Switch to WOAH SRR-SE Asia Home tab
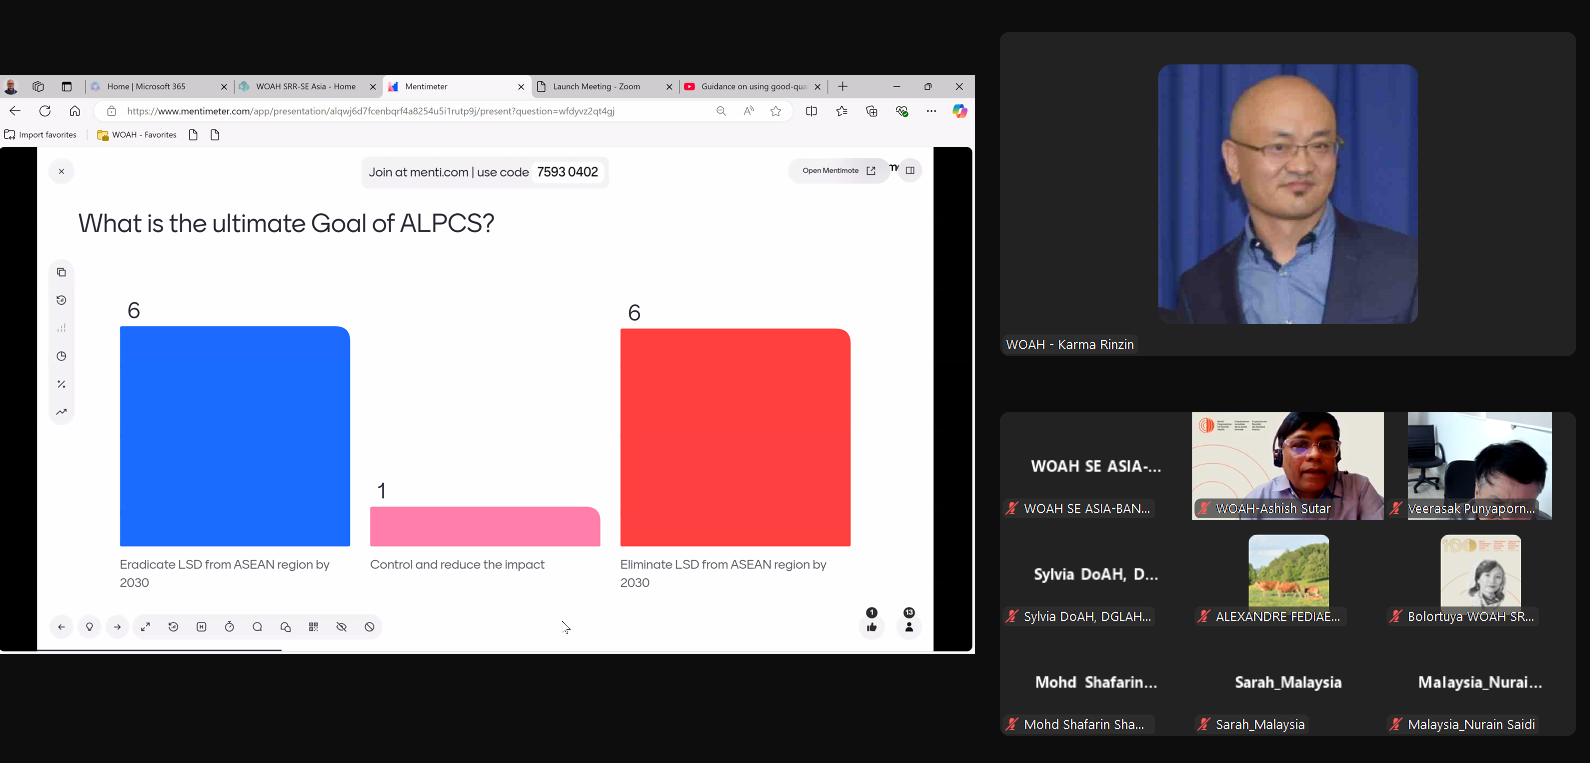This screenshot has height=763, width=1590. [x=304, y=87]
